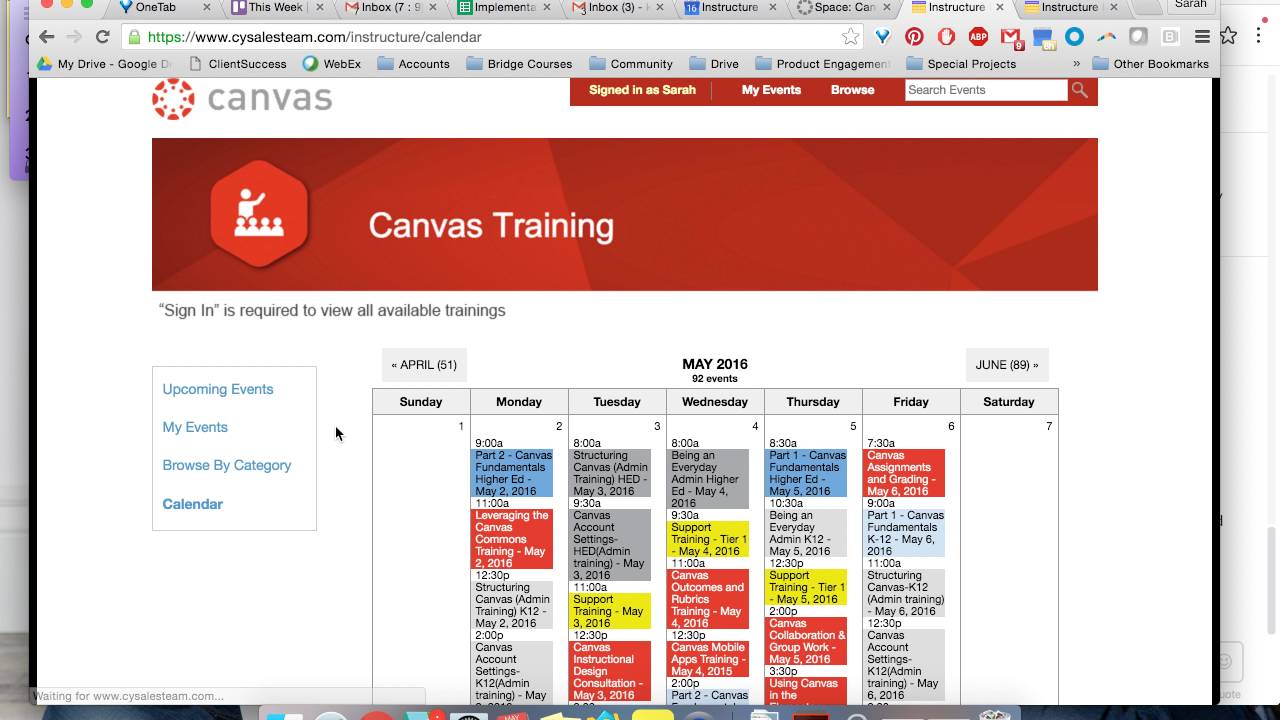The width and height of the screenshot is (1280, 720).
Task: Switch to the Implementa spreadsheet tab
Action: [505, 8]
